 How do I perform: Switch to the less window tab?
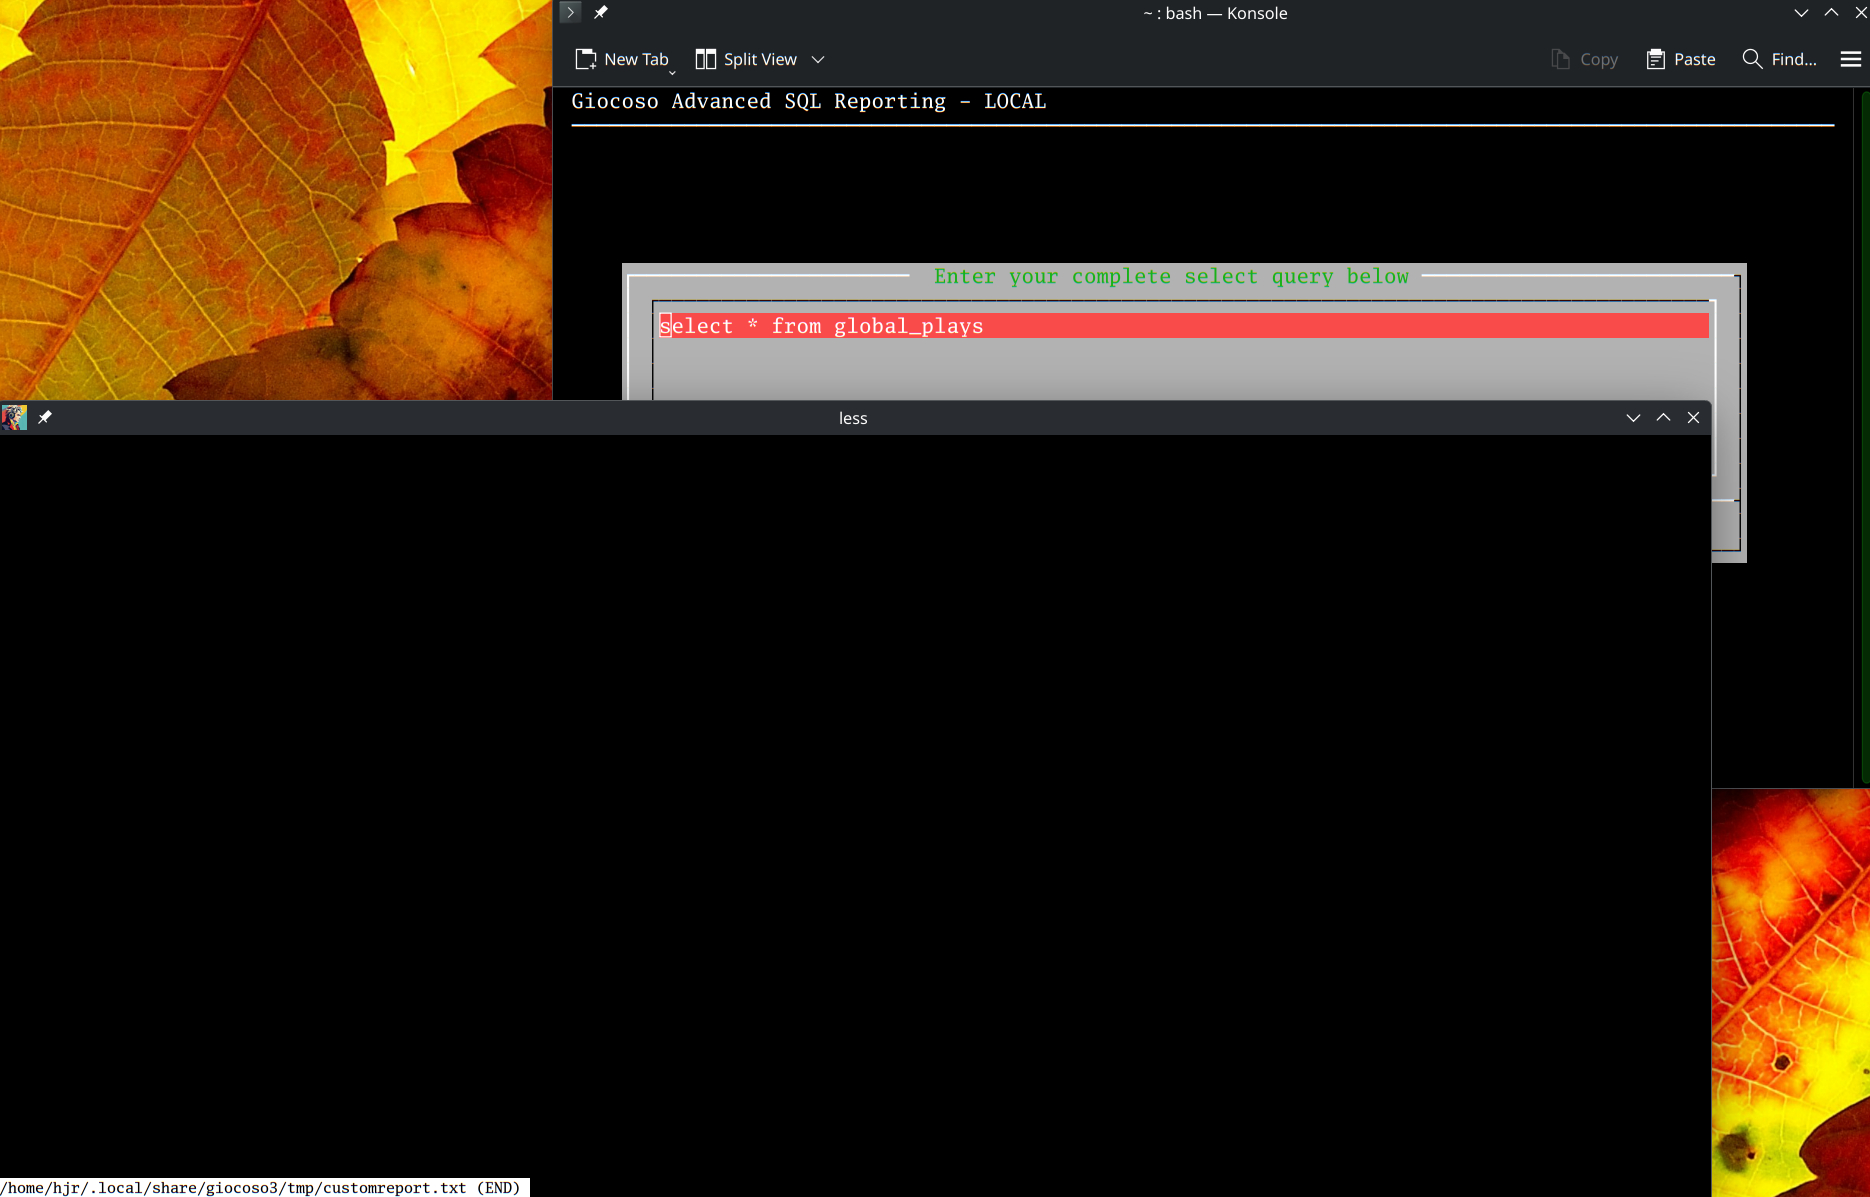(852, 417)
